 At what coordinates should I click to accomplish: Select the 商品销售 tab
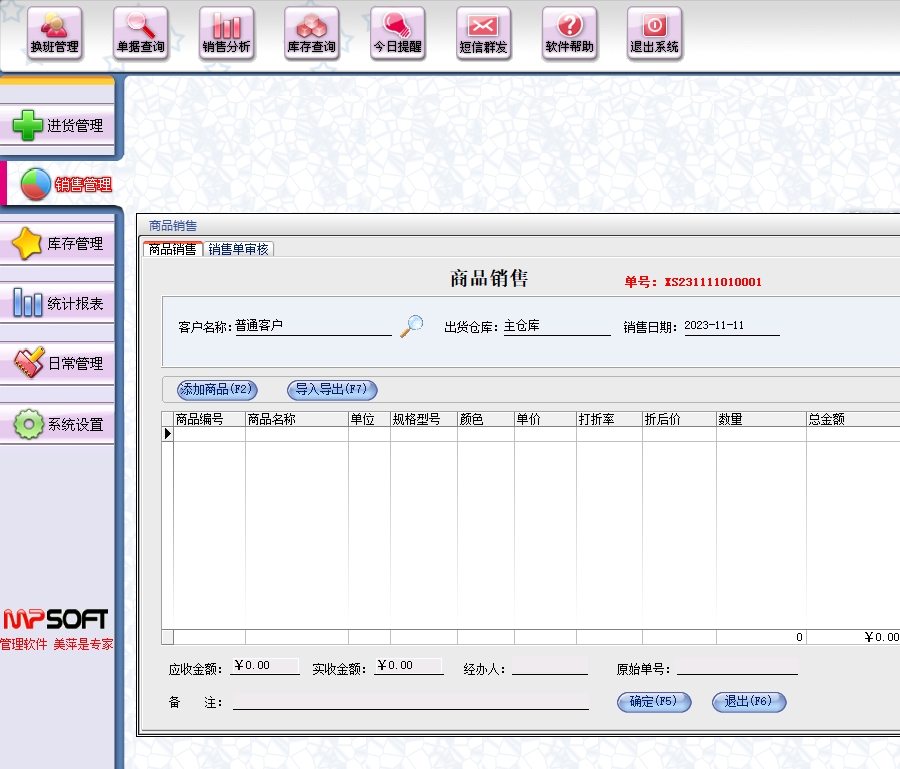click(172, 250)
